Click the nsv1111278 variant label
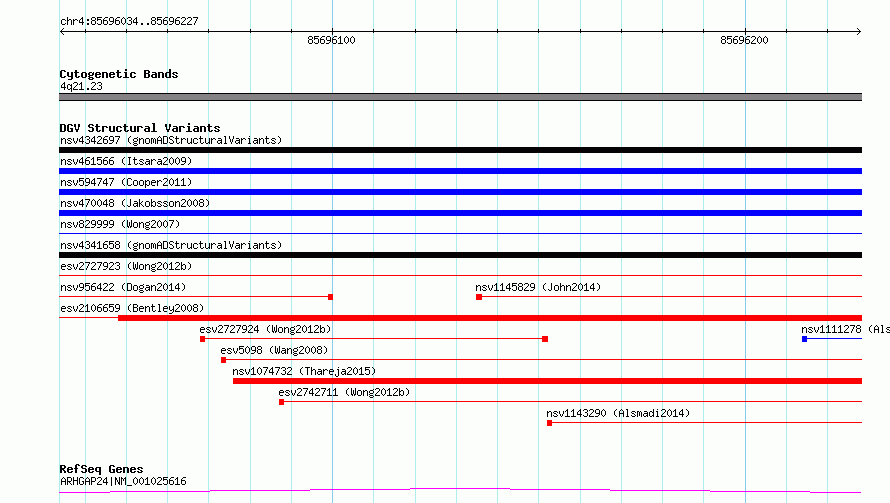This screenshot has width=890, height=503. pos(845,329)
